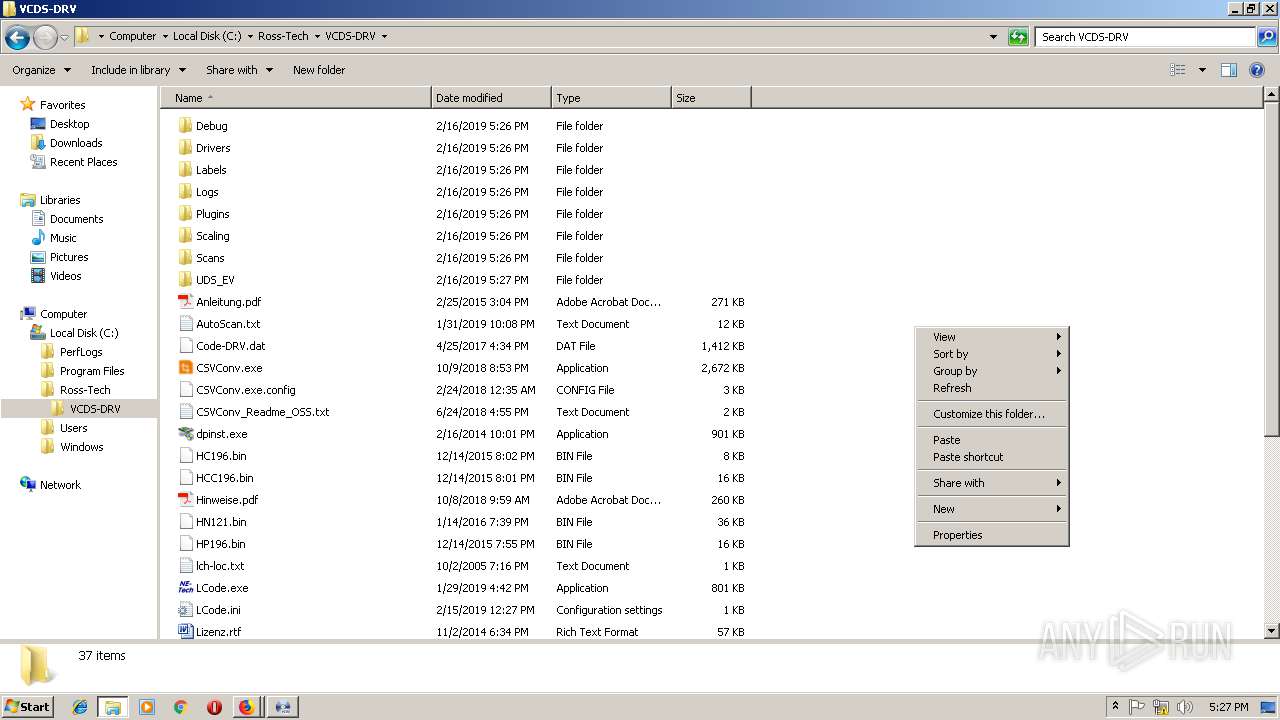Select Network in the navigation pane
Image resolution: width=1280 pixels, height=720 pixels.
(x=60, y=485)
